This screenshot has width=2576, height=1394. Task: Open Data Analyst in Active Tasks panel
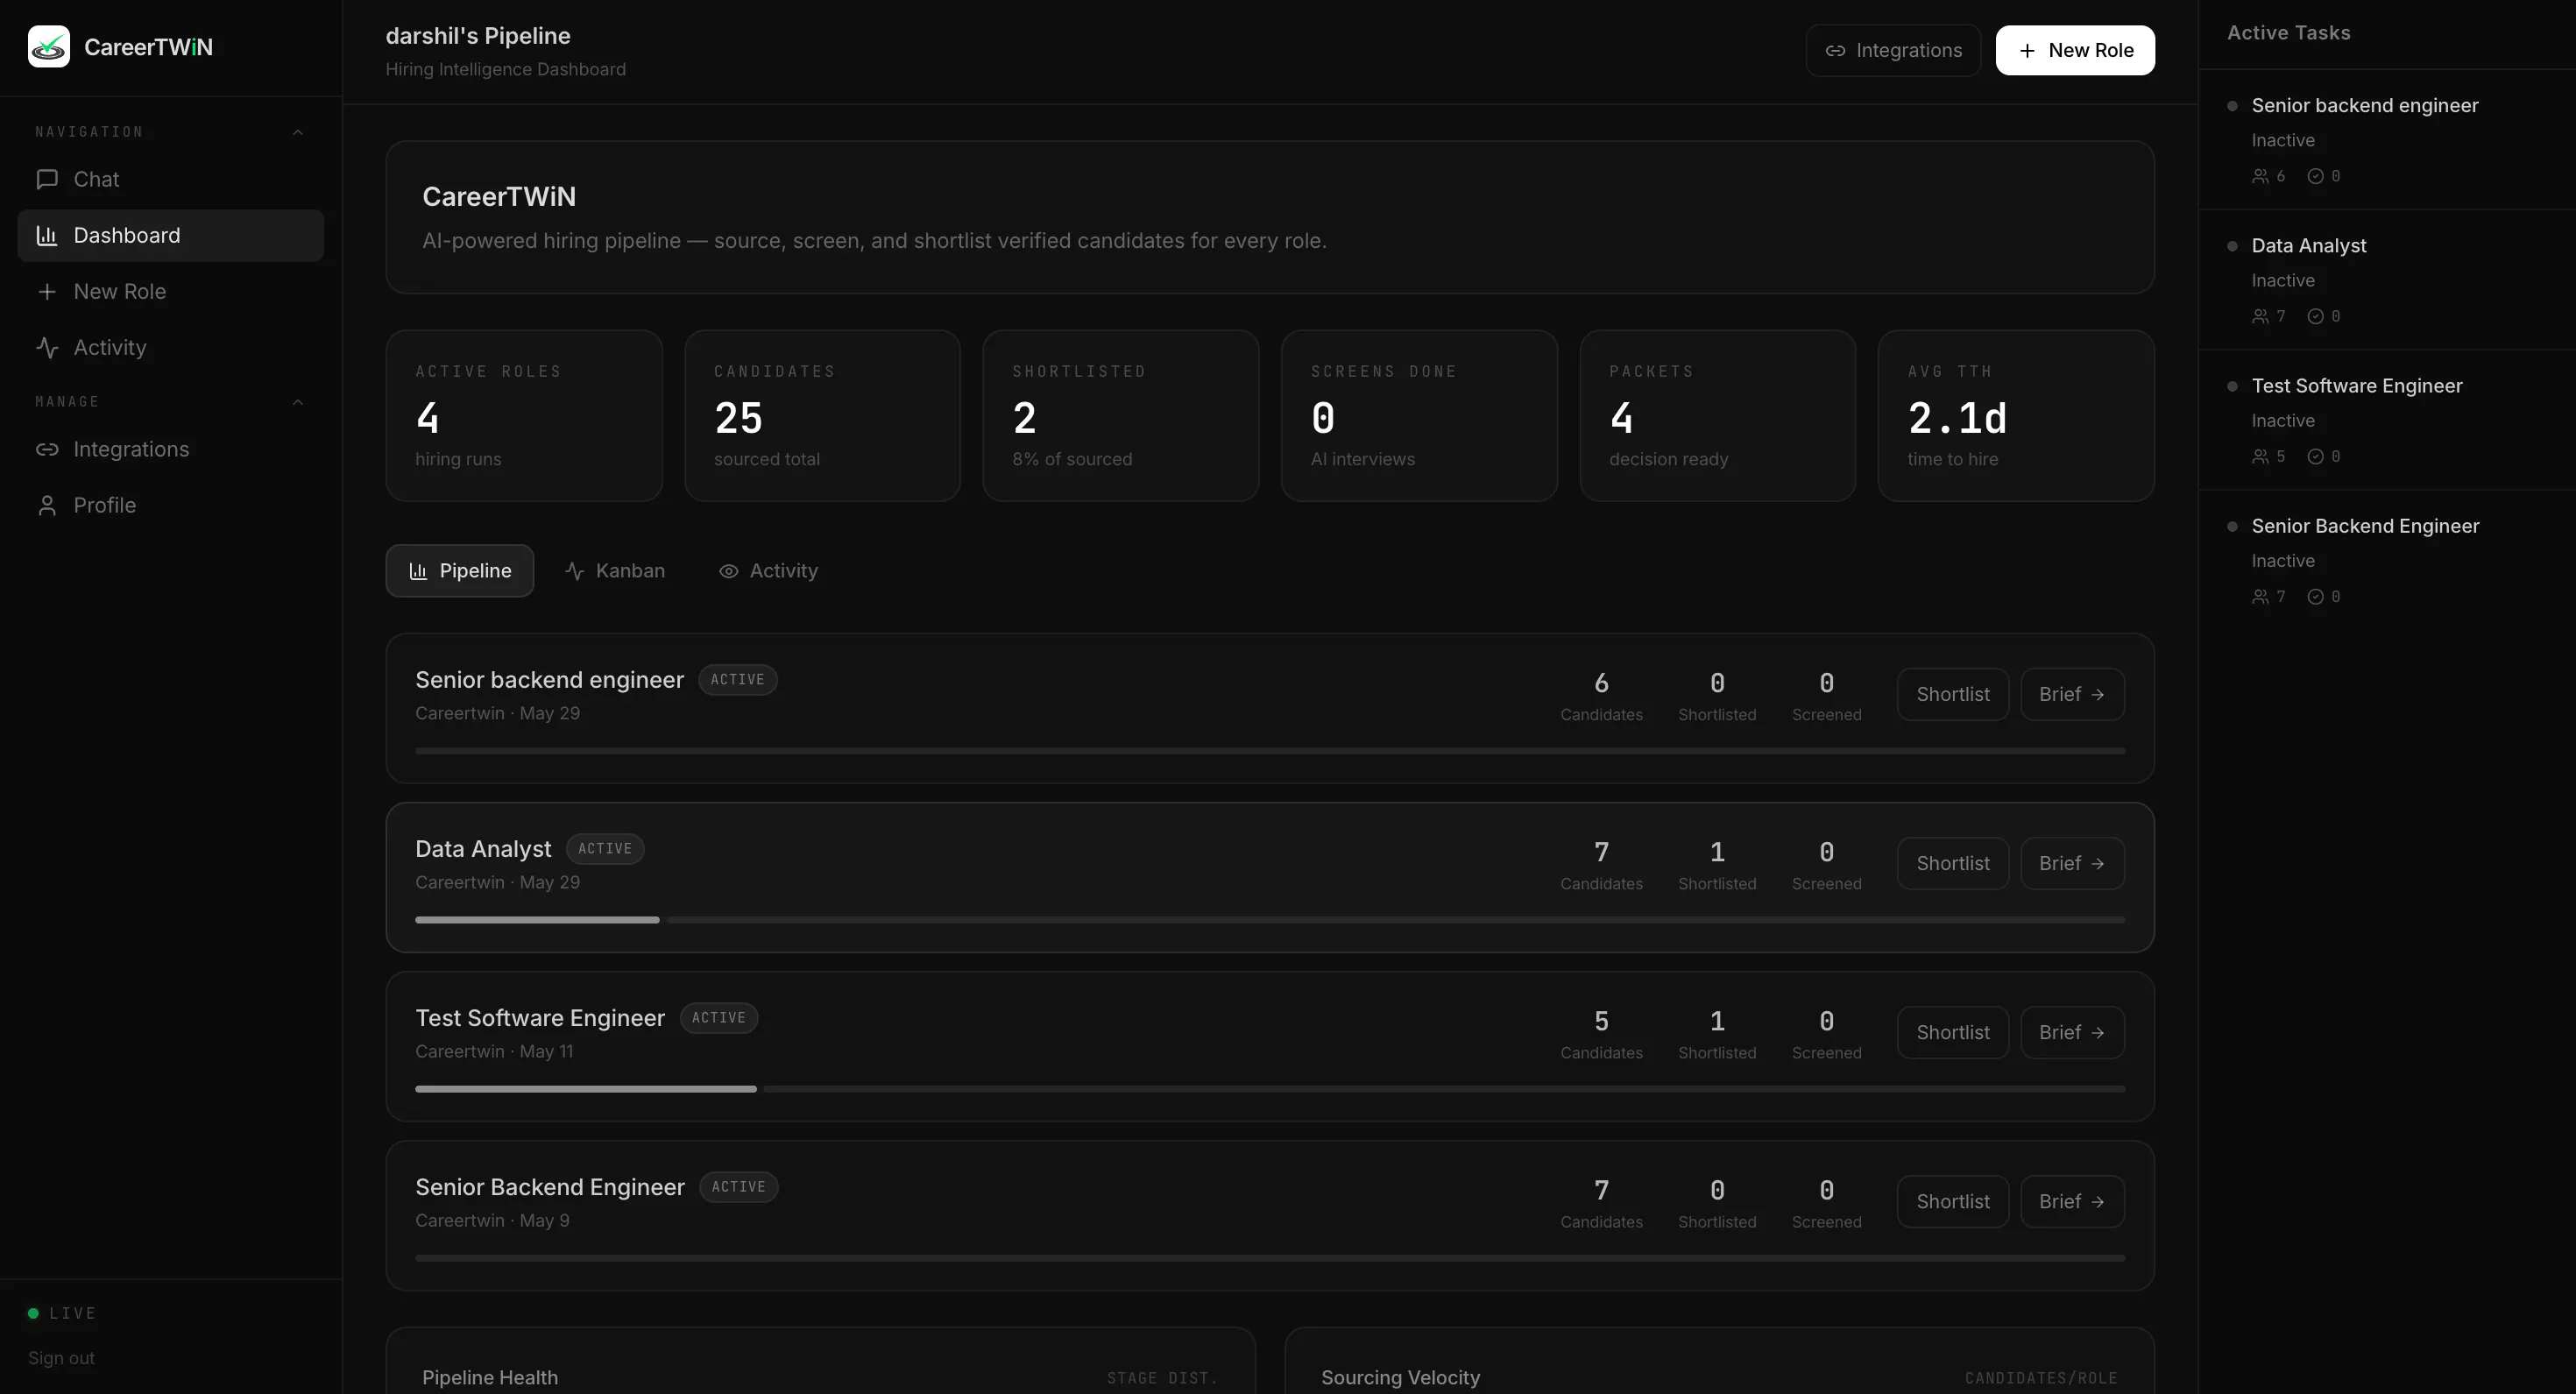(2387, 279)
